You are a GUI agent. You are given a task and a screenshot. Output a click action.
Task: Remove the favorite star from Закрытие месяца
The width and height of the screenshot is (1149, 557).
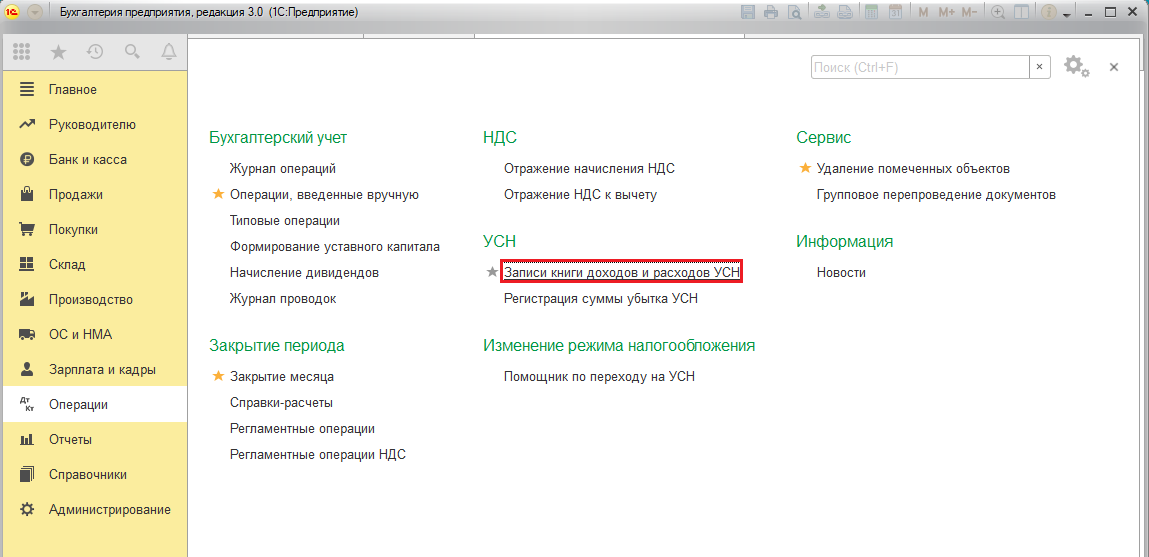(217, 377)
